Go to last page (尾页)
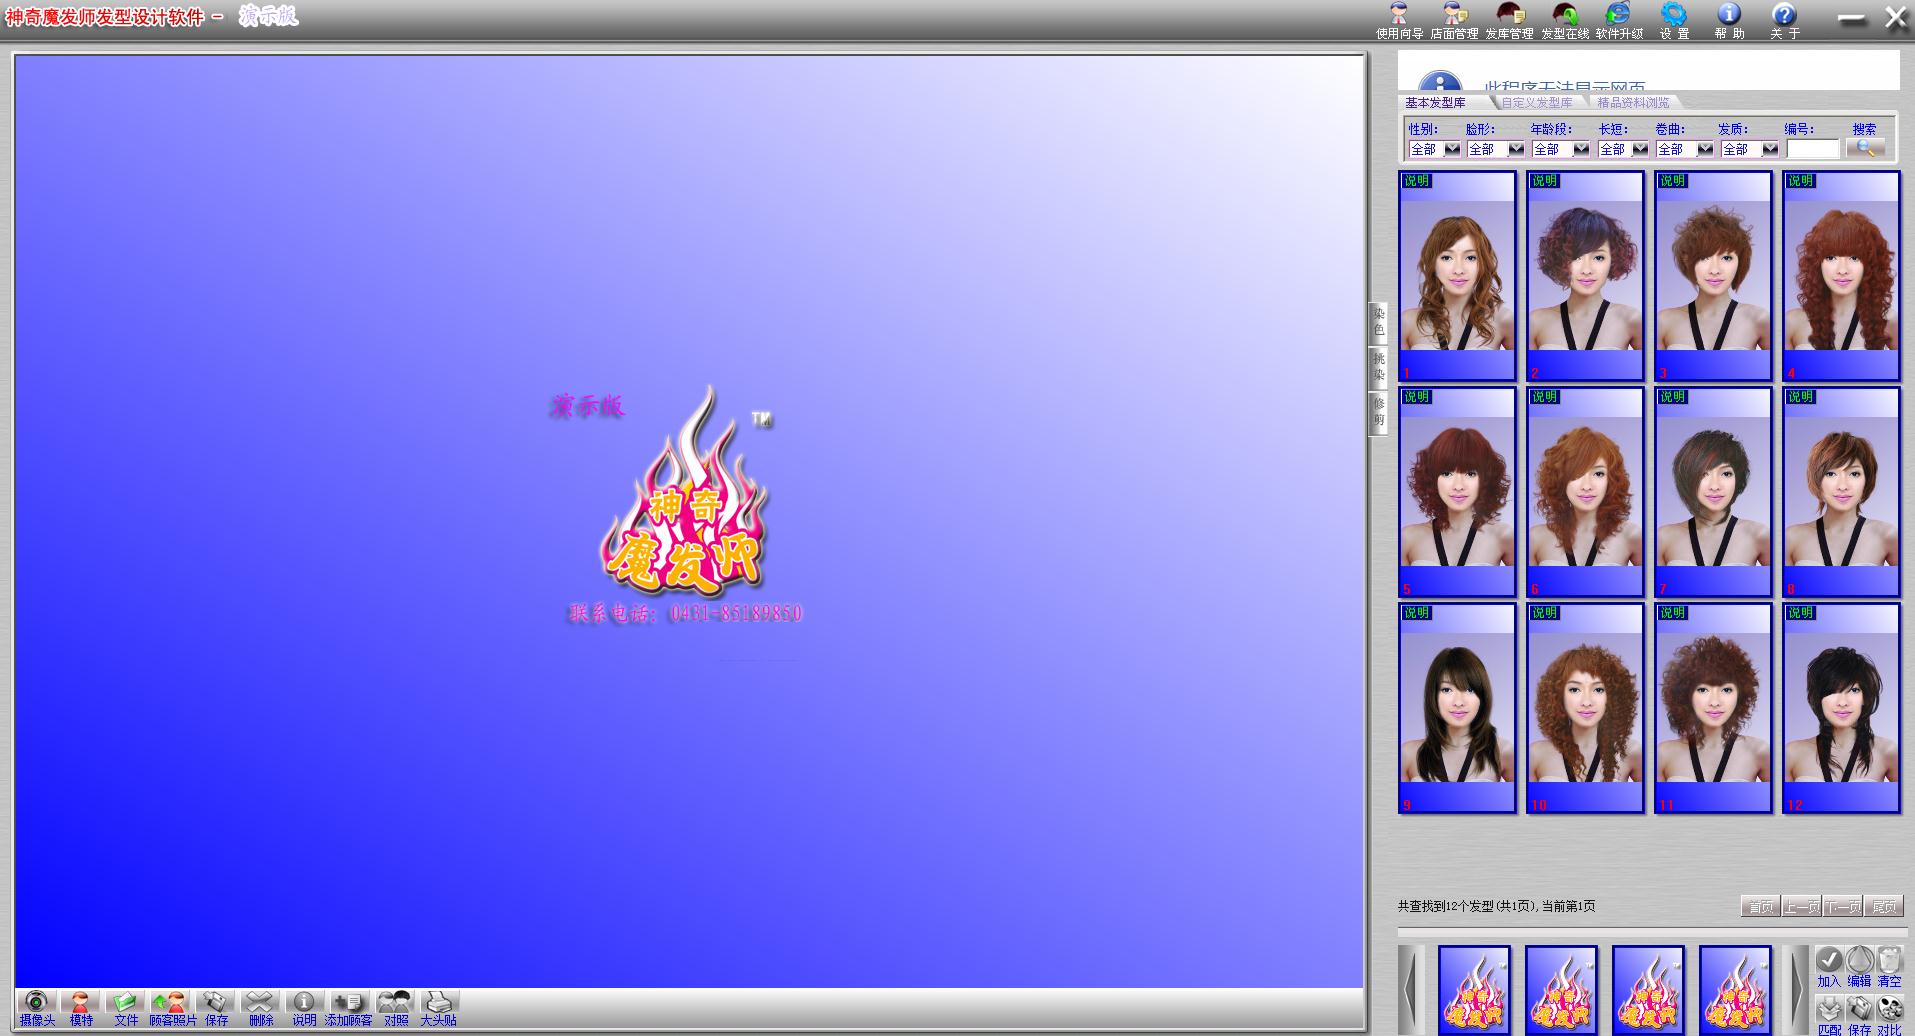 tap(1884, 906)
